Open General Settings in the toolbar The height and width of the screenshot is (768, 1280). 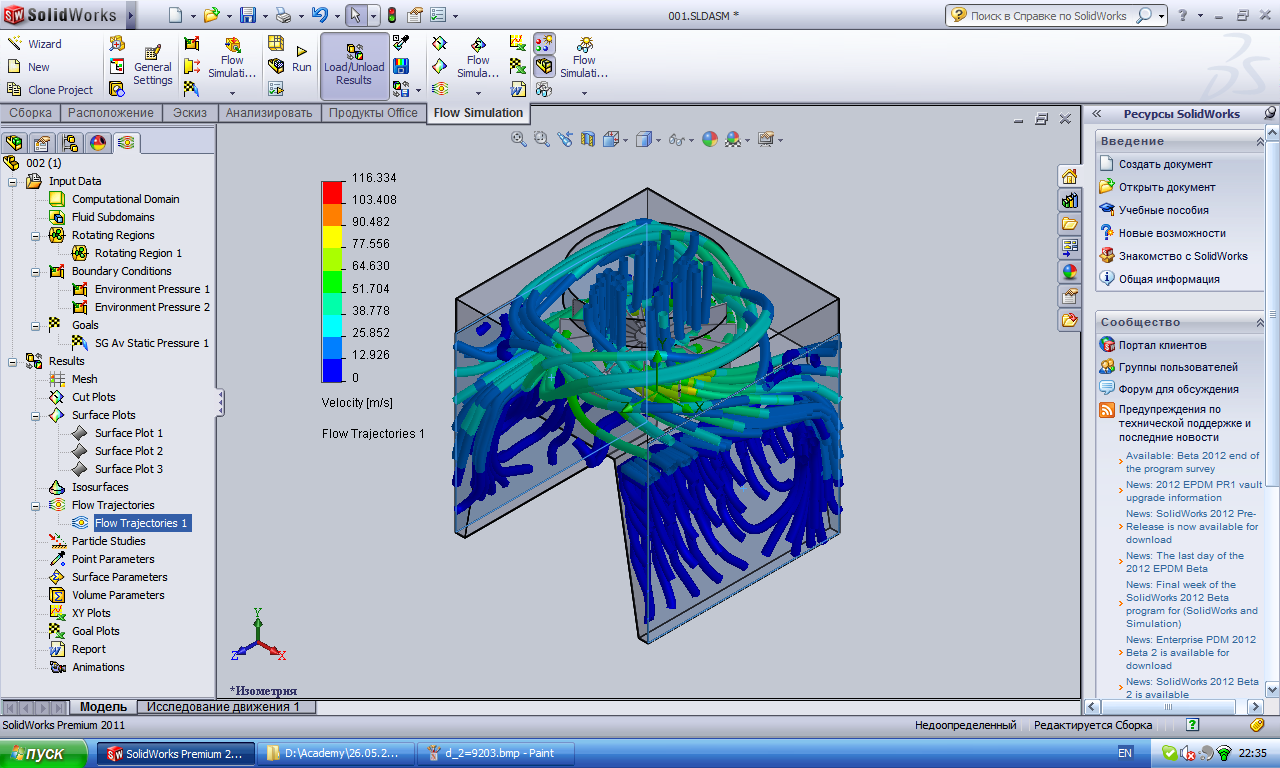tap(152, 65)
